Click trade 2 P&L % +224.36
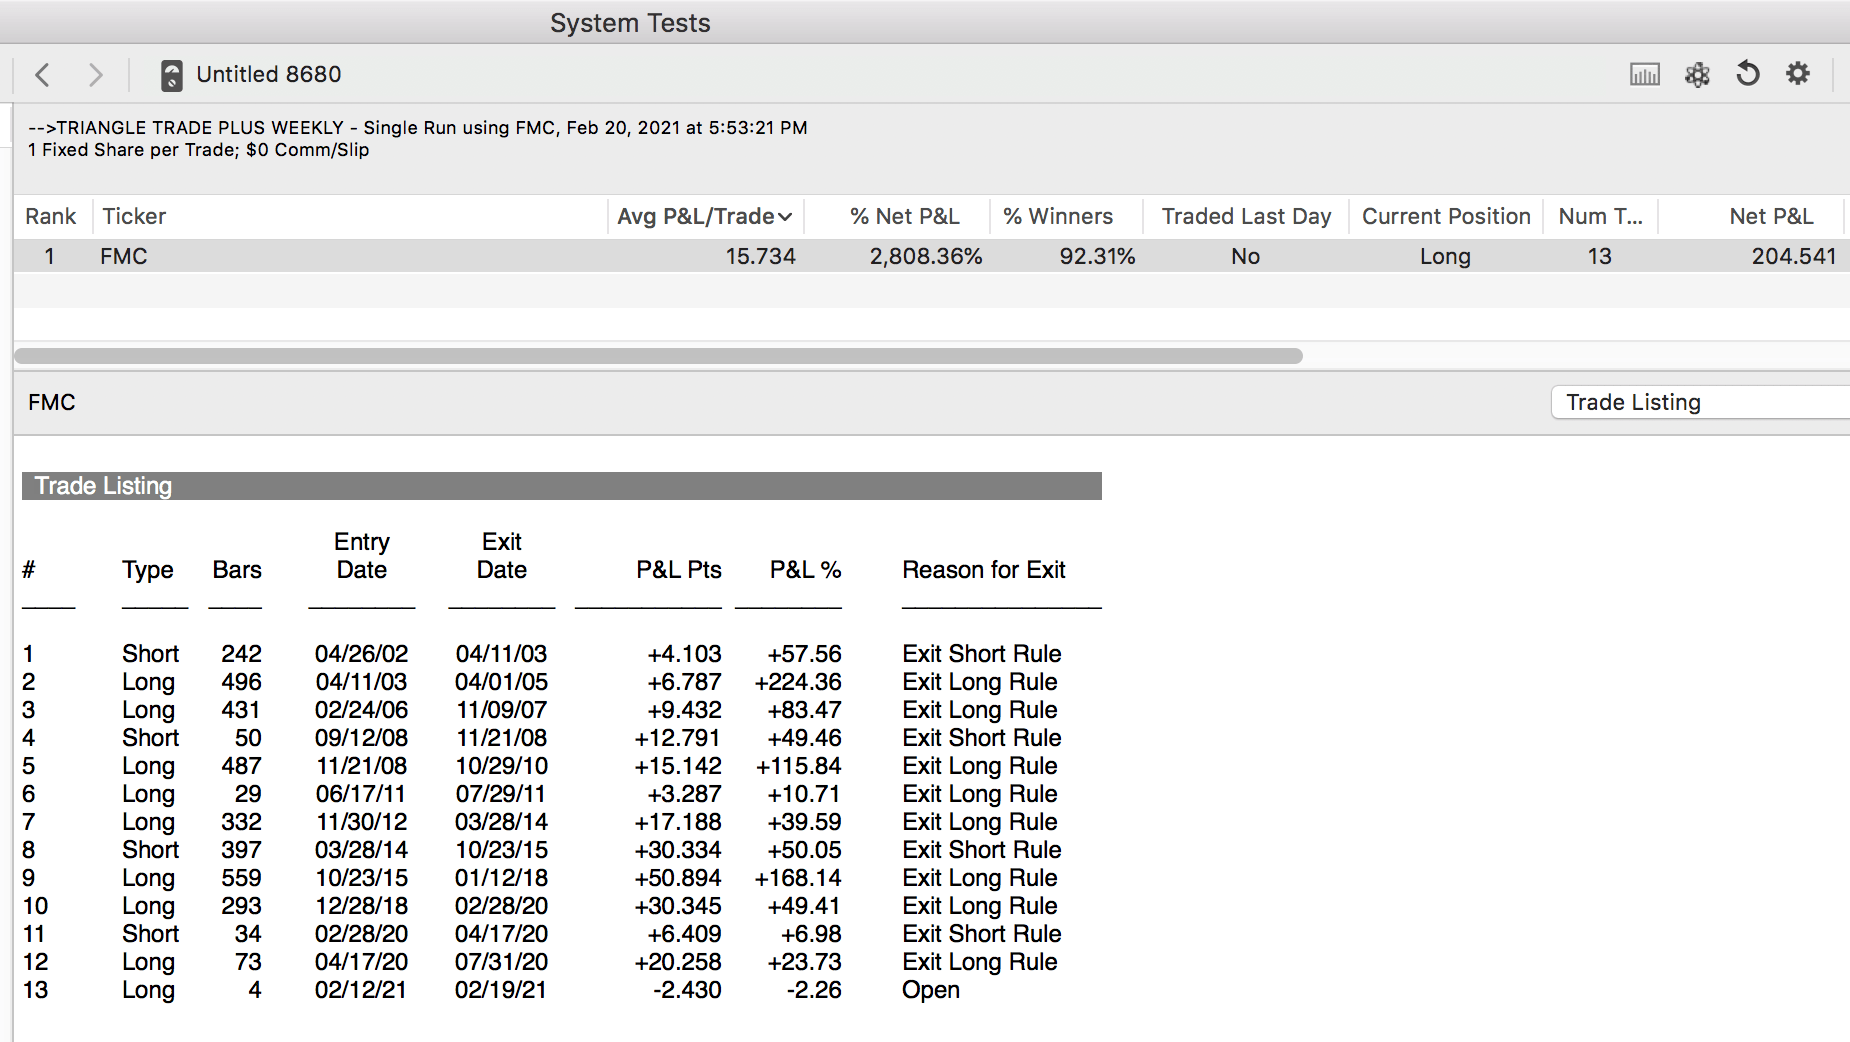The image size is (1850, 1042). click(798, 682)
